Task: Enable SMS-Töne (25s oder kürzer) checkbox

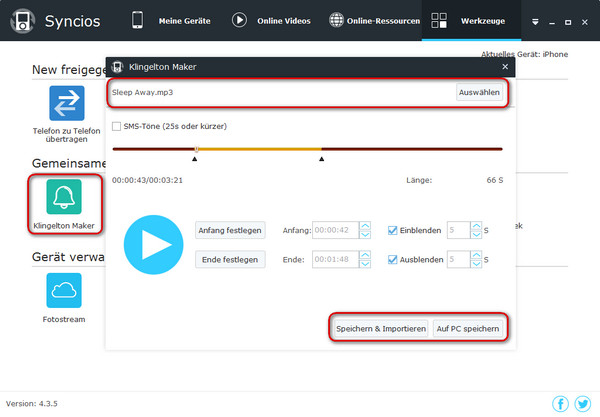Action: click(x=116, y=126)
